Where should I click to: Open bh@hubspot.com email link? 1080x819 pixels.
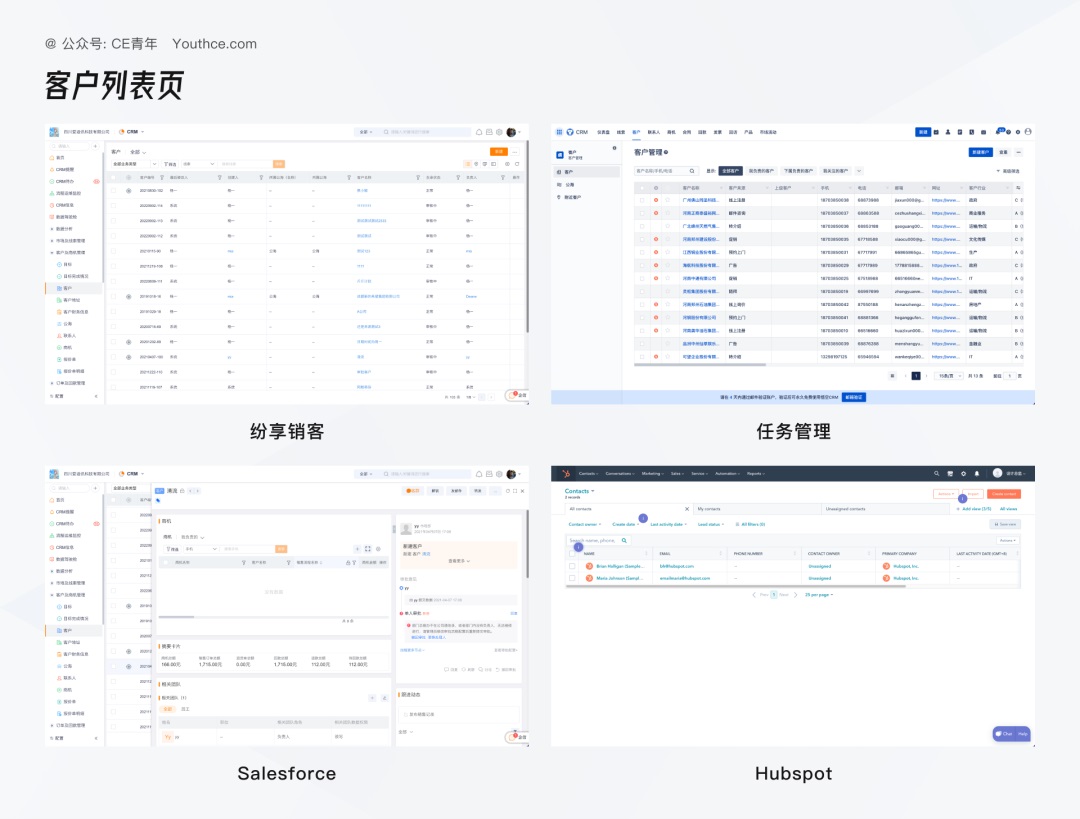click(x=676, y=566)
